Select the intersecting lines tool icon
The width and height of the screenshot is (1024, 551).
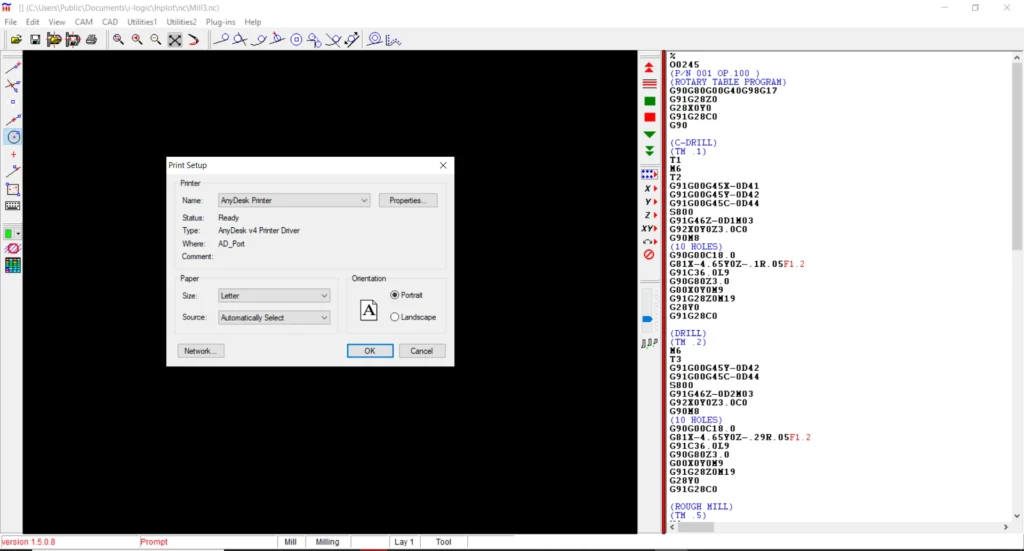click(13, 86)
